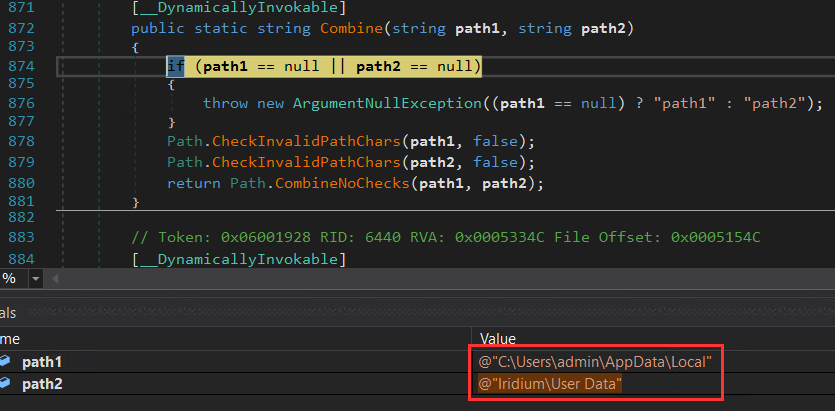The width and height of the screenshot is (835, 411).
Task: Click the path2 variable icon in Locals
Action: tap(5, 384)
